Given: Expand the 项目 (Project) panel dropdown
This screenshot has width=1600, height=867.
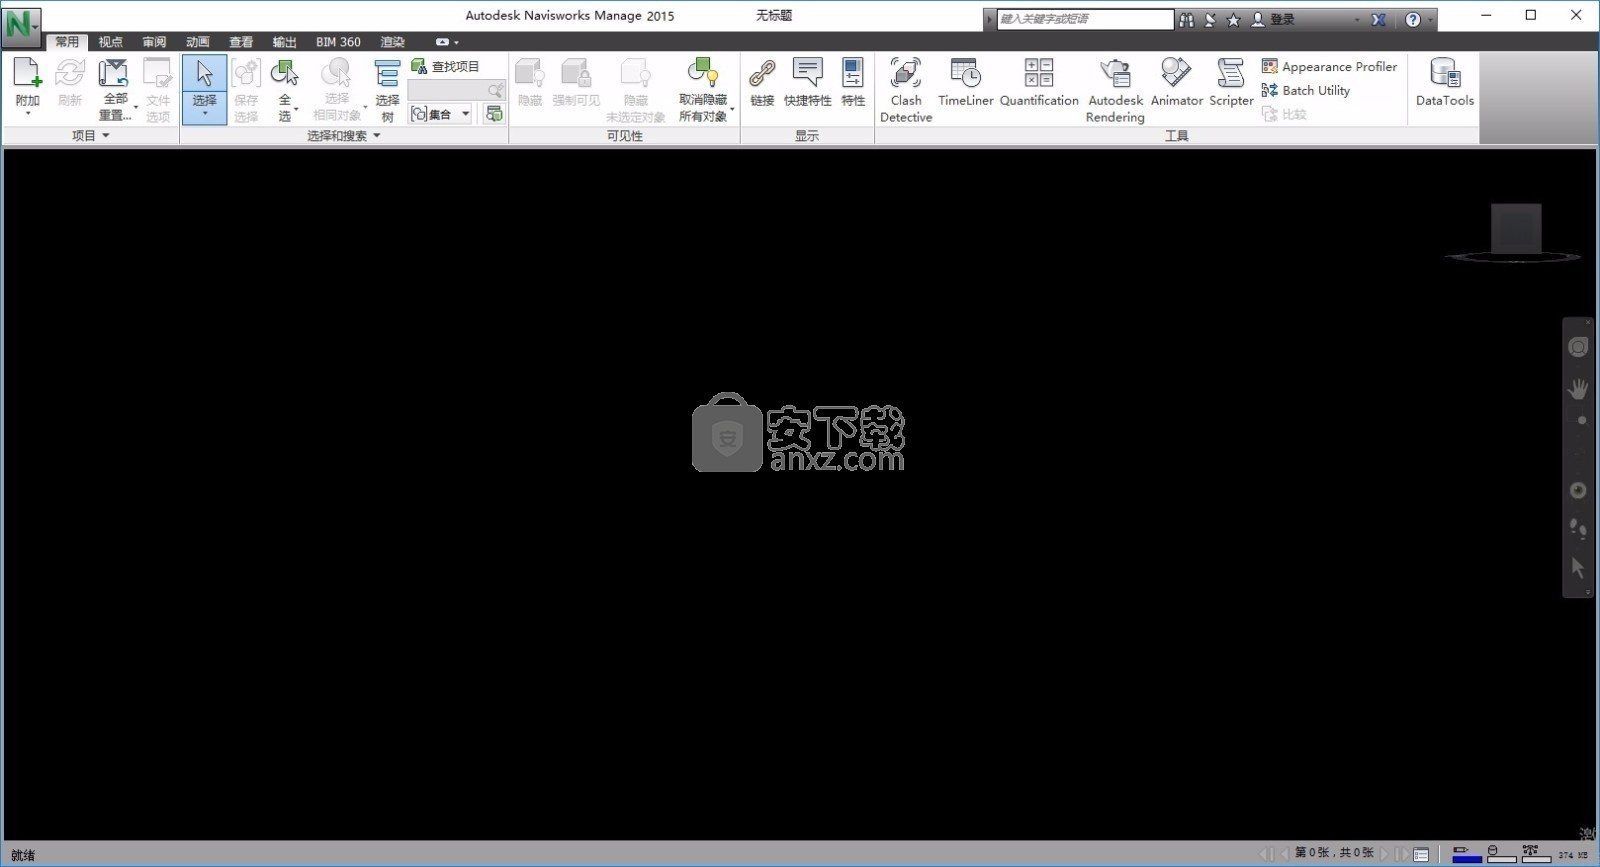Looking at the screenshot, I should pyautogui.click(x=90, y=135).
